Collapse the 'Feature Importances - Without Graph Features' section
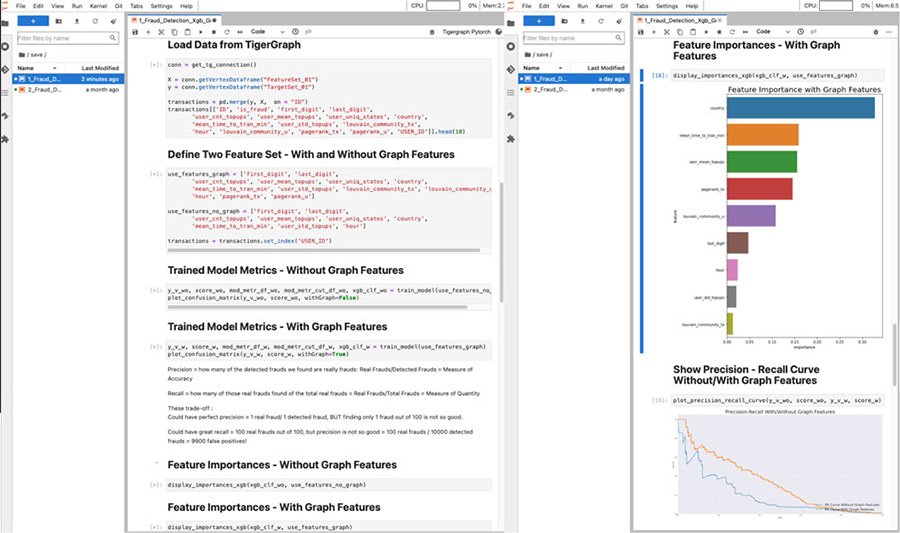This screenshot has height=533, width=900. point(155,465)
